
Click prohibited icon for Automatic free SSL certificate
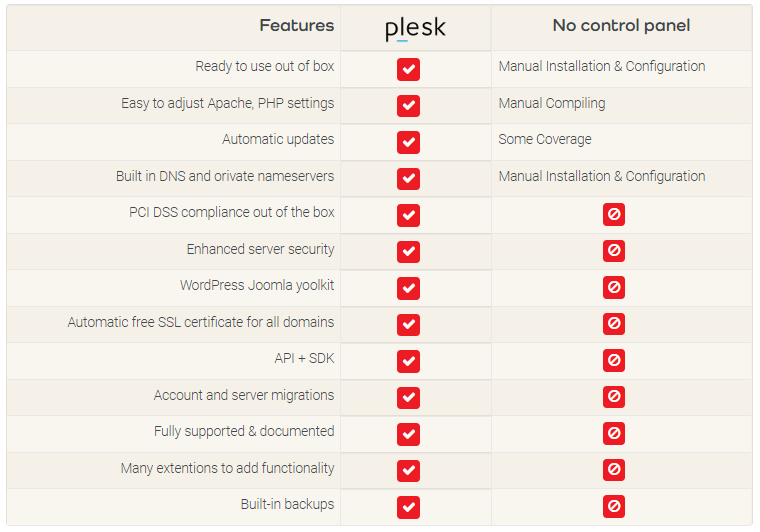(x=614, y=324)
